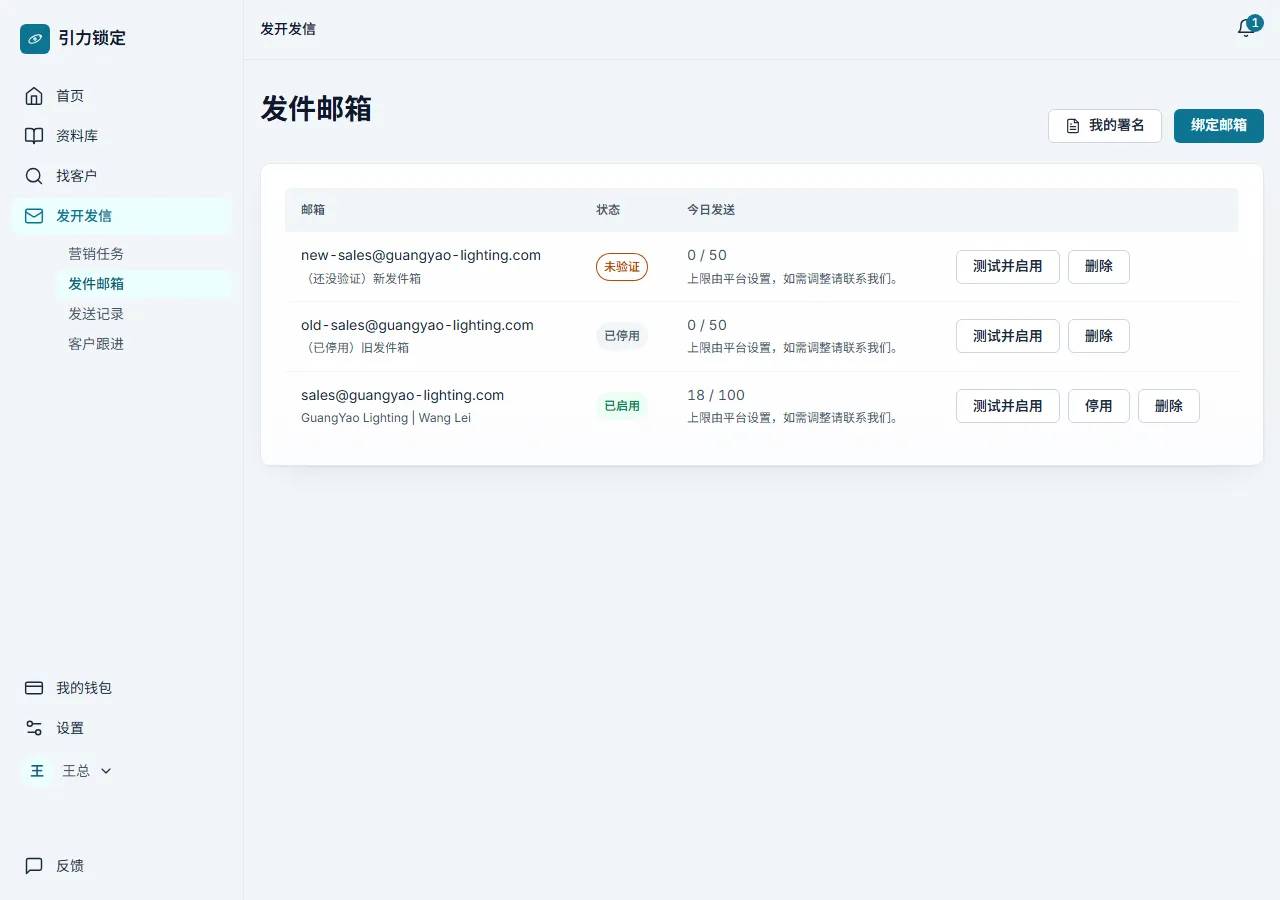Screen dimensions: 1280x900
Task: Click the 发件邮箱 page heading
Action: (316, 109)
